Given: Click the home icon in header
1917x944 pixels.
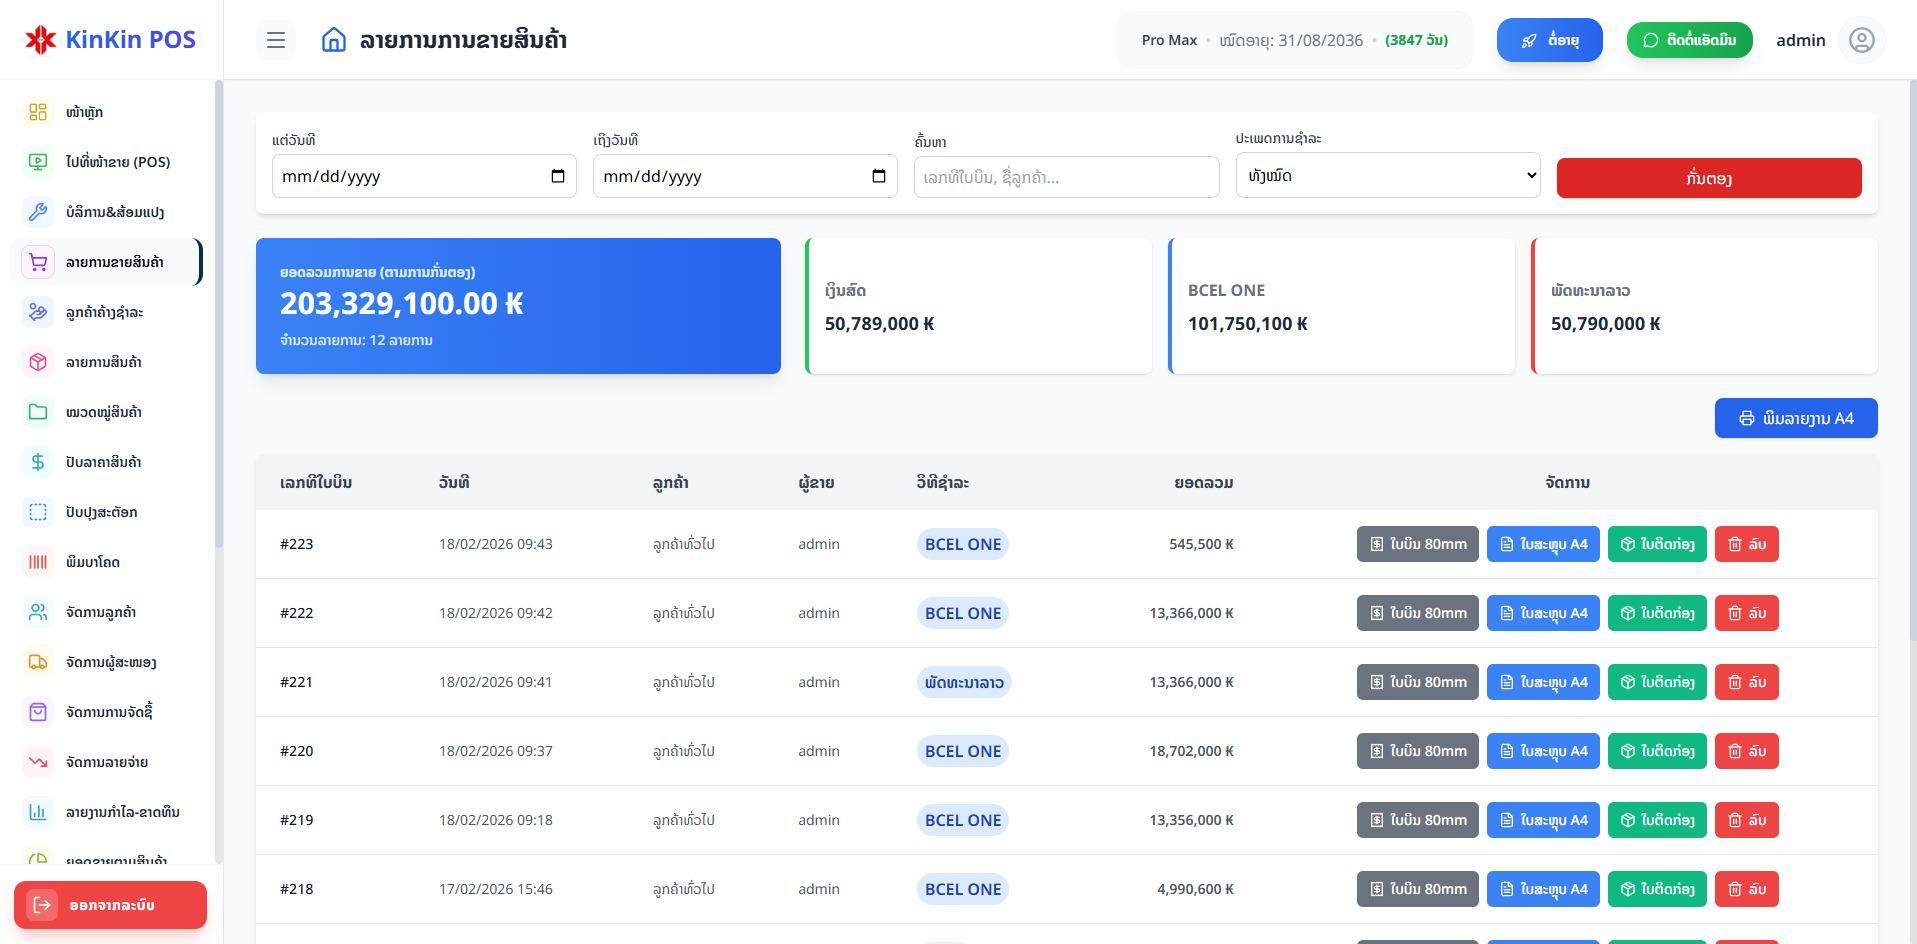Looking at the screenshot, I should point(334,40).
